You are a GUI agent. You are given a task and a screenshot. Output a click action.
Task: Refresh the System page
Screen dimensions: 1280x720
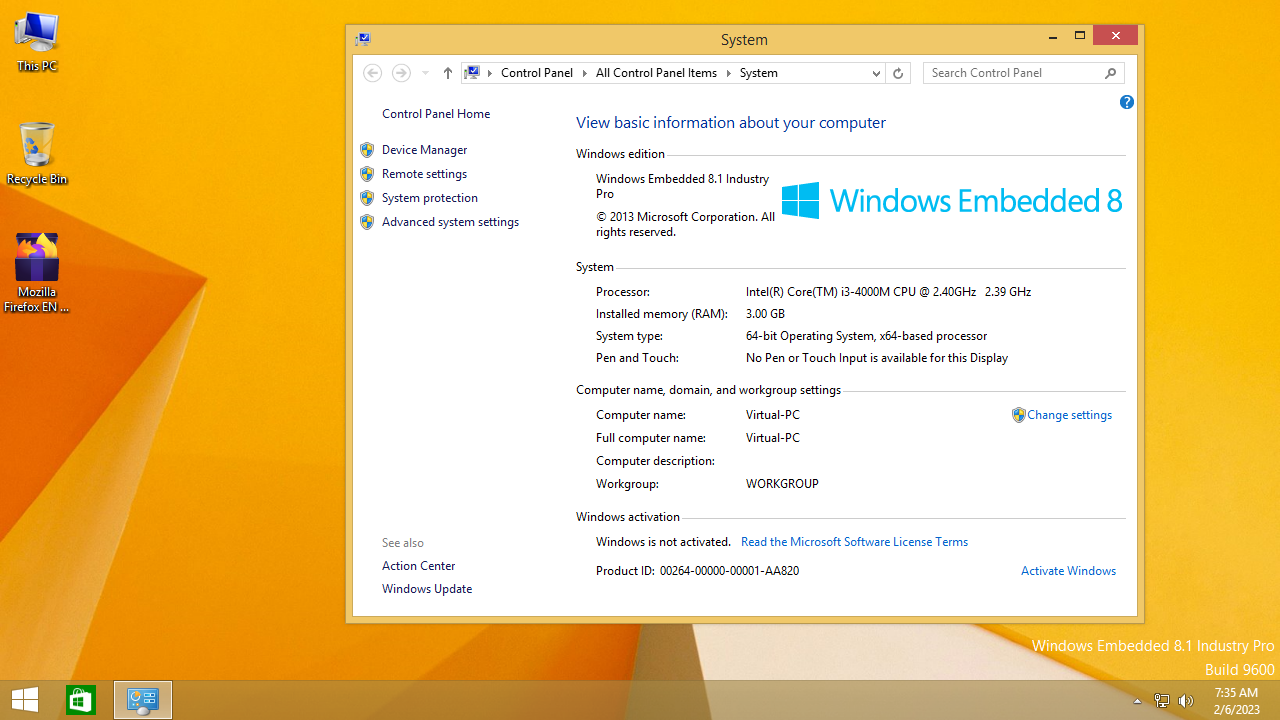click(898, 73)
